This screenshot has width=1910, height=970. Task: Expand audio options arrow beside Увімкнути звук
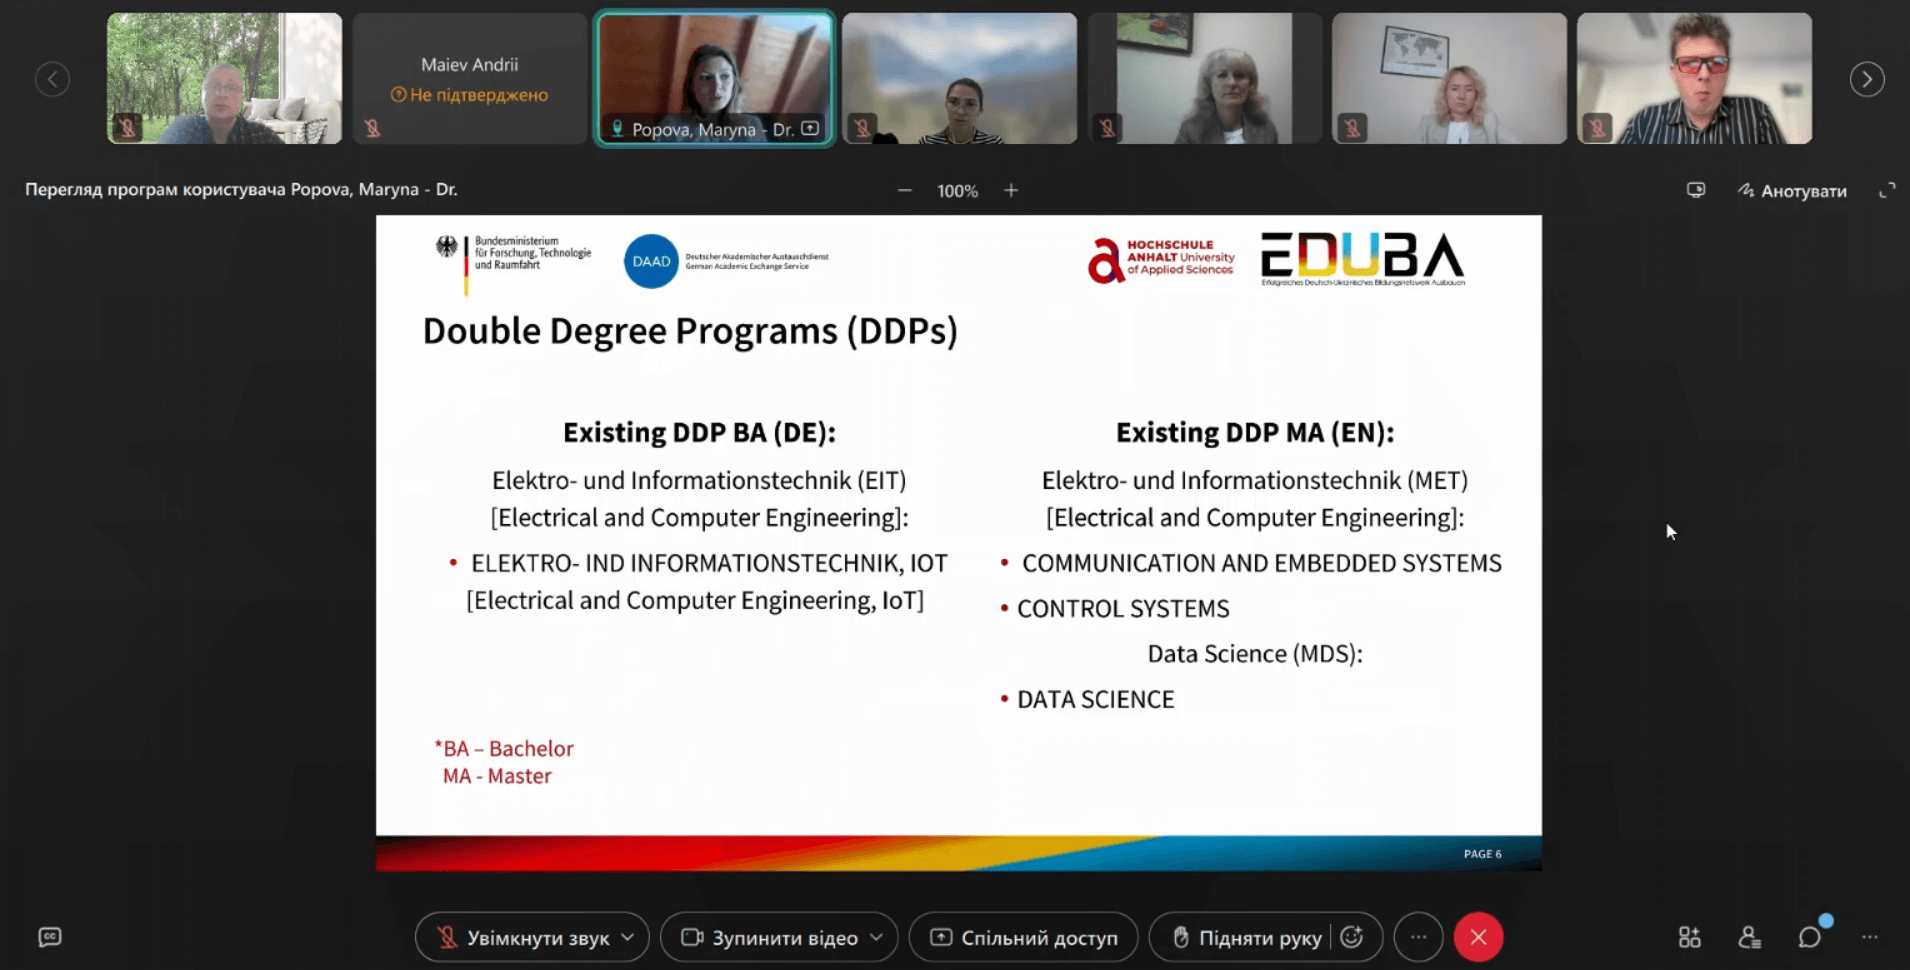click(628, 938)
